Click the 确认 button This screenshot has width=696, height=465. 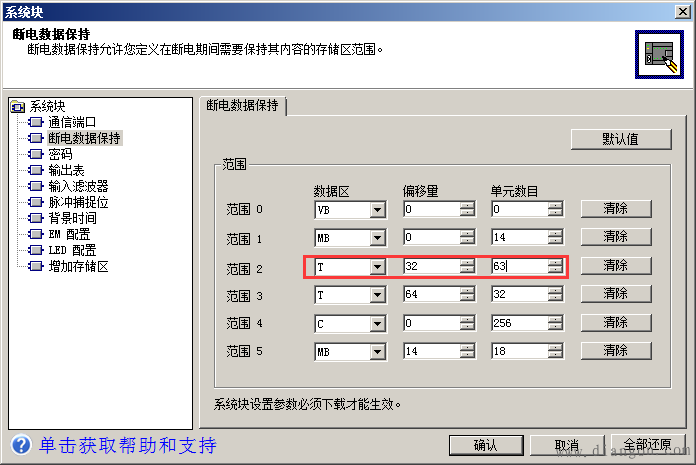[486, 445]
